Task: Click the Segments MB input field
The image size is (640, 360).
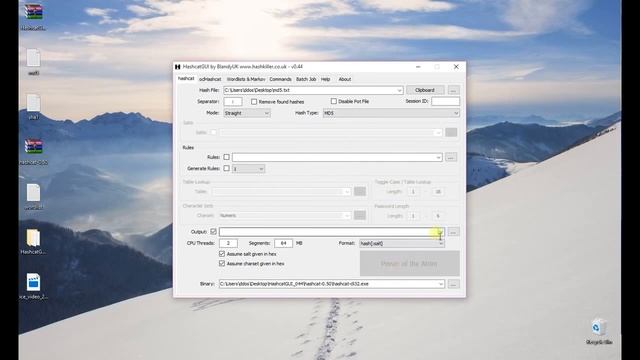Action: 283,243
